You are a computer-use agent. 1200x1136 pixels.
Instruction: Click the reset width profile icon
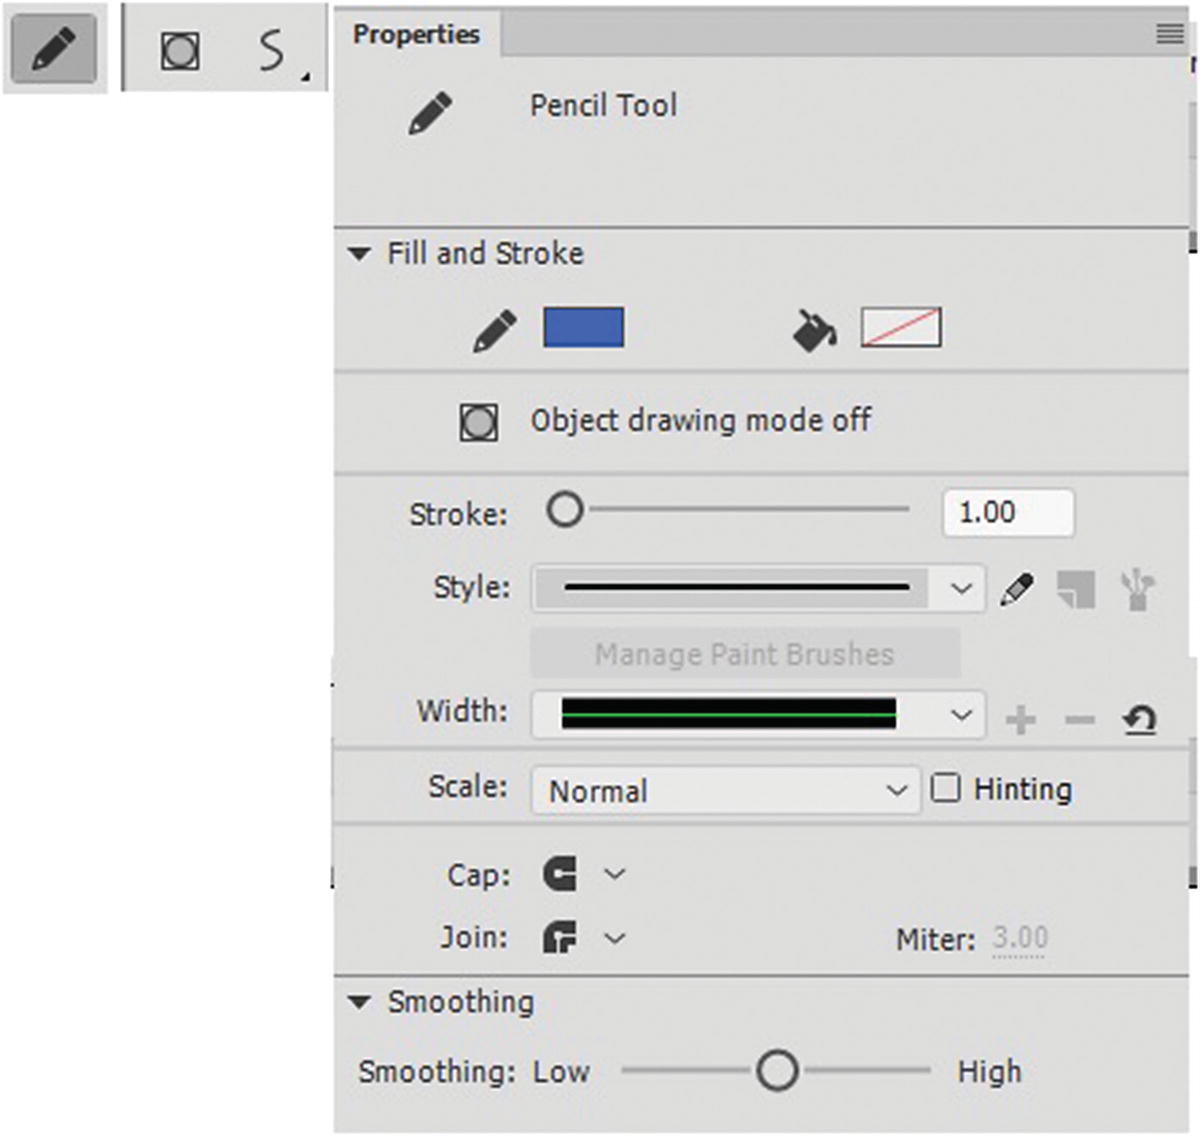click(x=1139, y=719)
